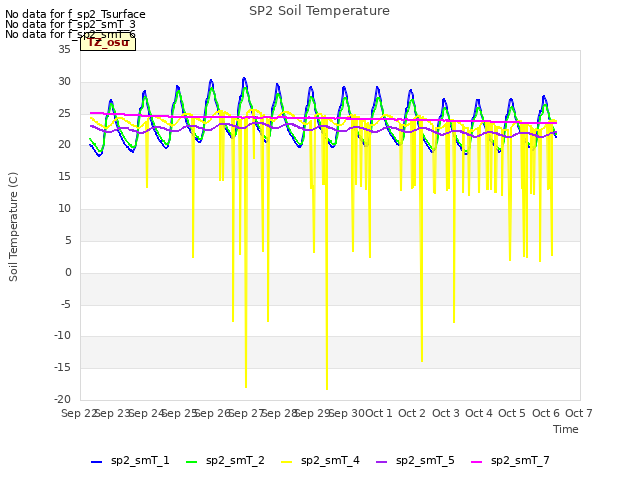
Task: Click the SP2 Soil Temperature chart title
Action: pyautogui.click(x=319, y=11)
